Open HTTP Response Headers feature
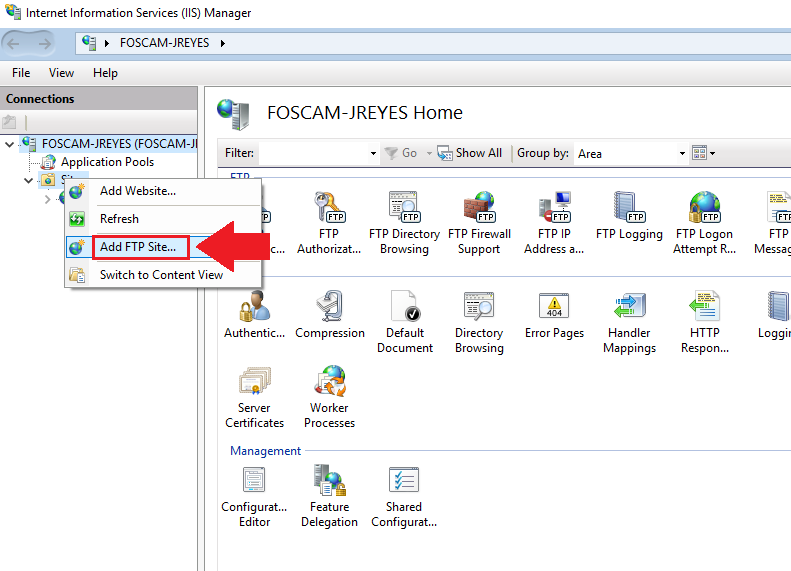The image size is (791, 571). point(704,322)
